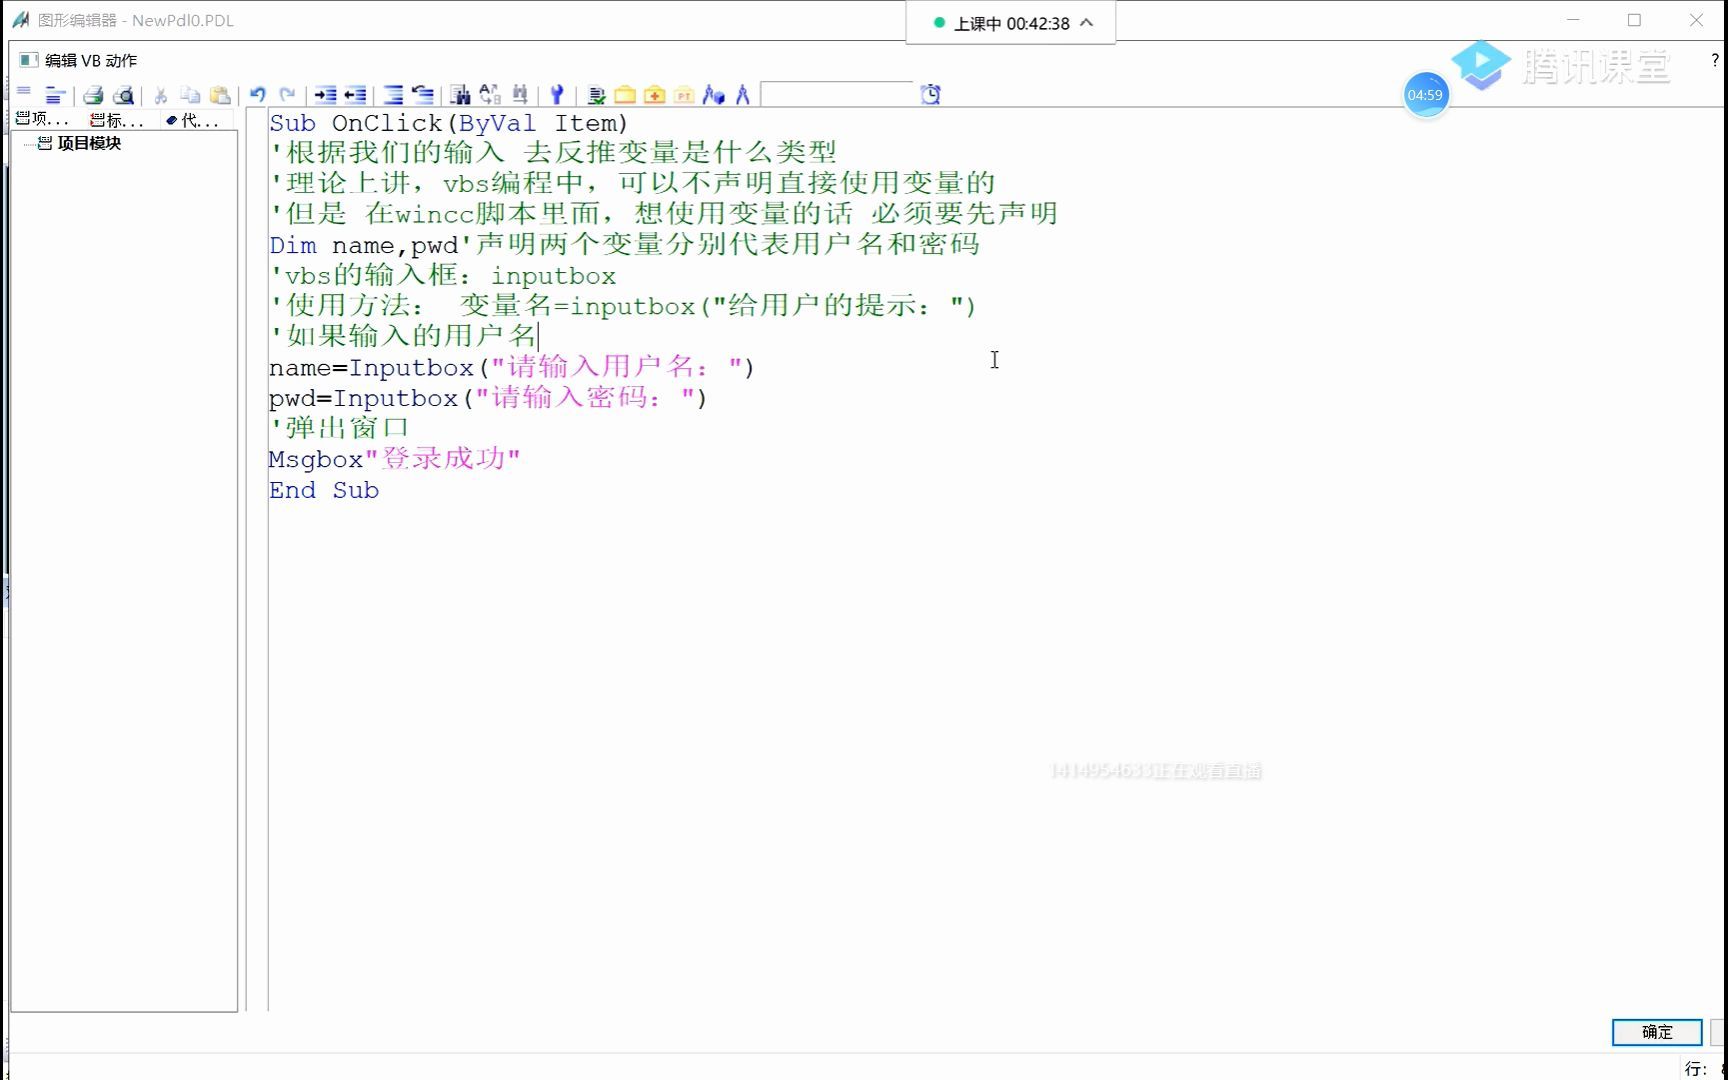Click the yellow tag dialog icon
1728x1080 pixels.
[625, 95]
